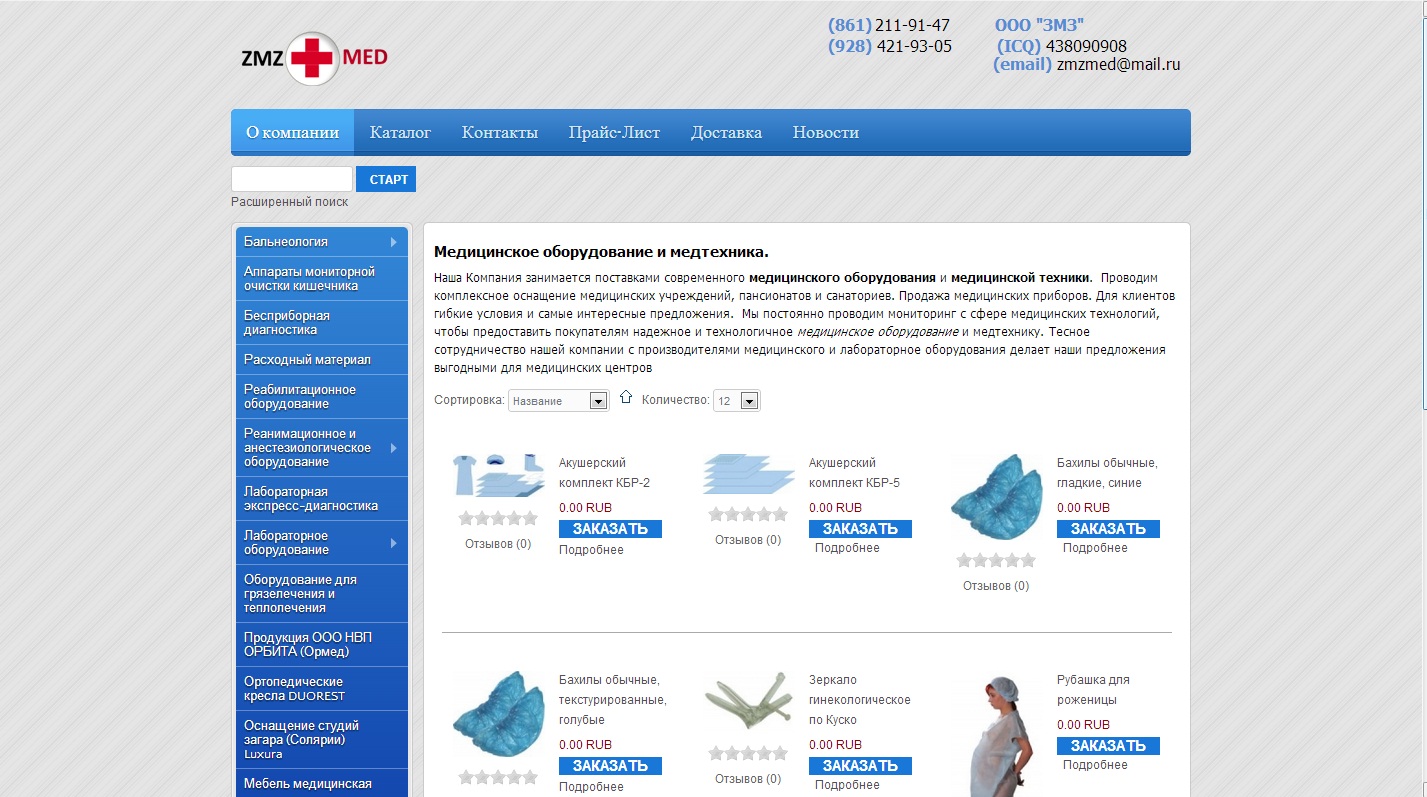Viewport: 1427px width, 797px height.
Task: Open Акушерский комплект КБР-2 product image
Action: tap(497, 474)
